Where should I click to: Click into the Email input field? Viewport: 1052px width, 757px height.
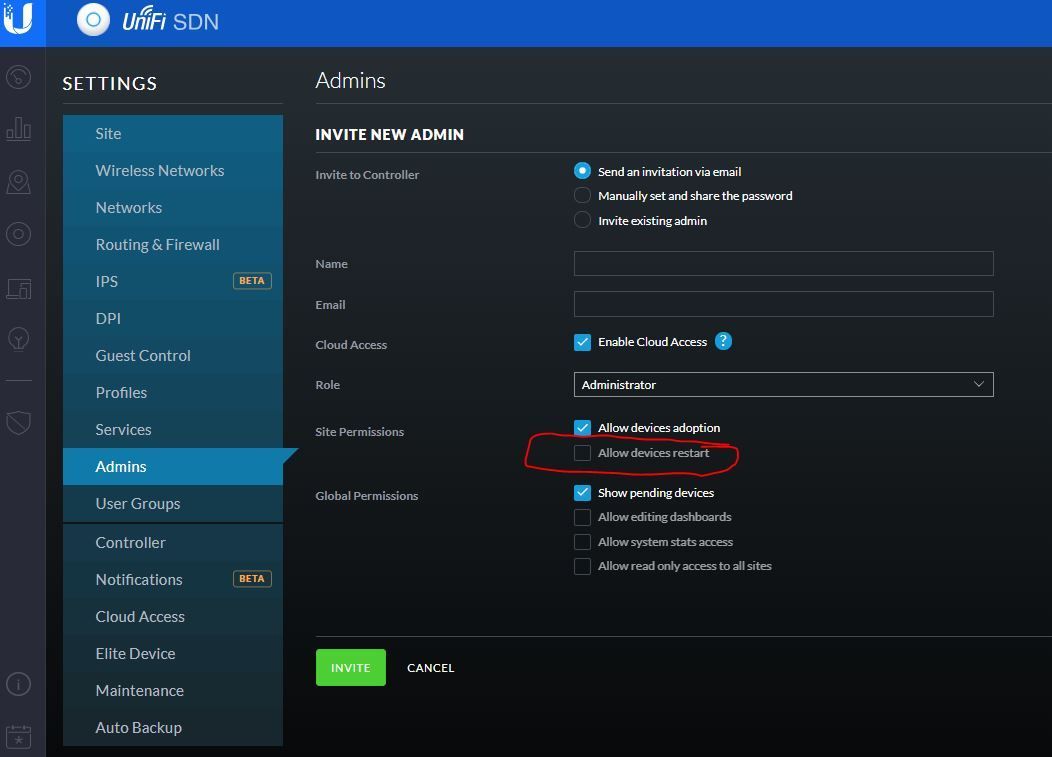click(783, 304)
